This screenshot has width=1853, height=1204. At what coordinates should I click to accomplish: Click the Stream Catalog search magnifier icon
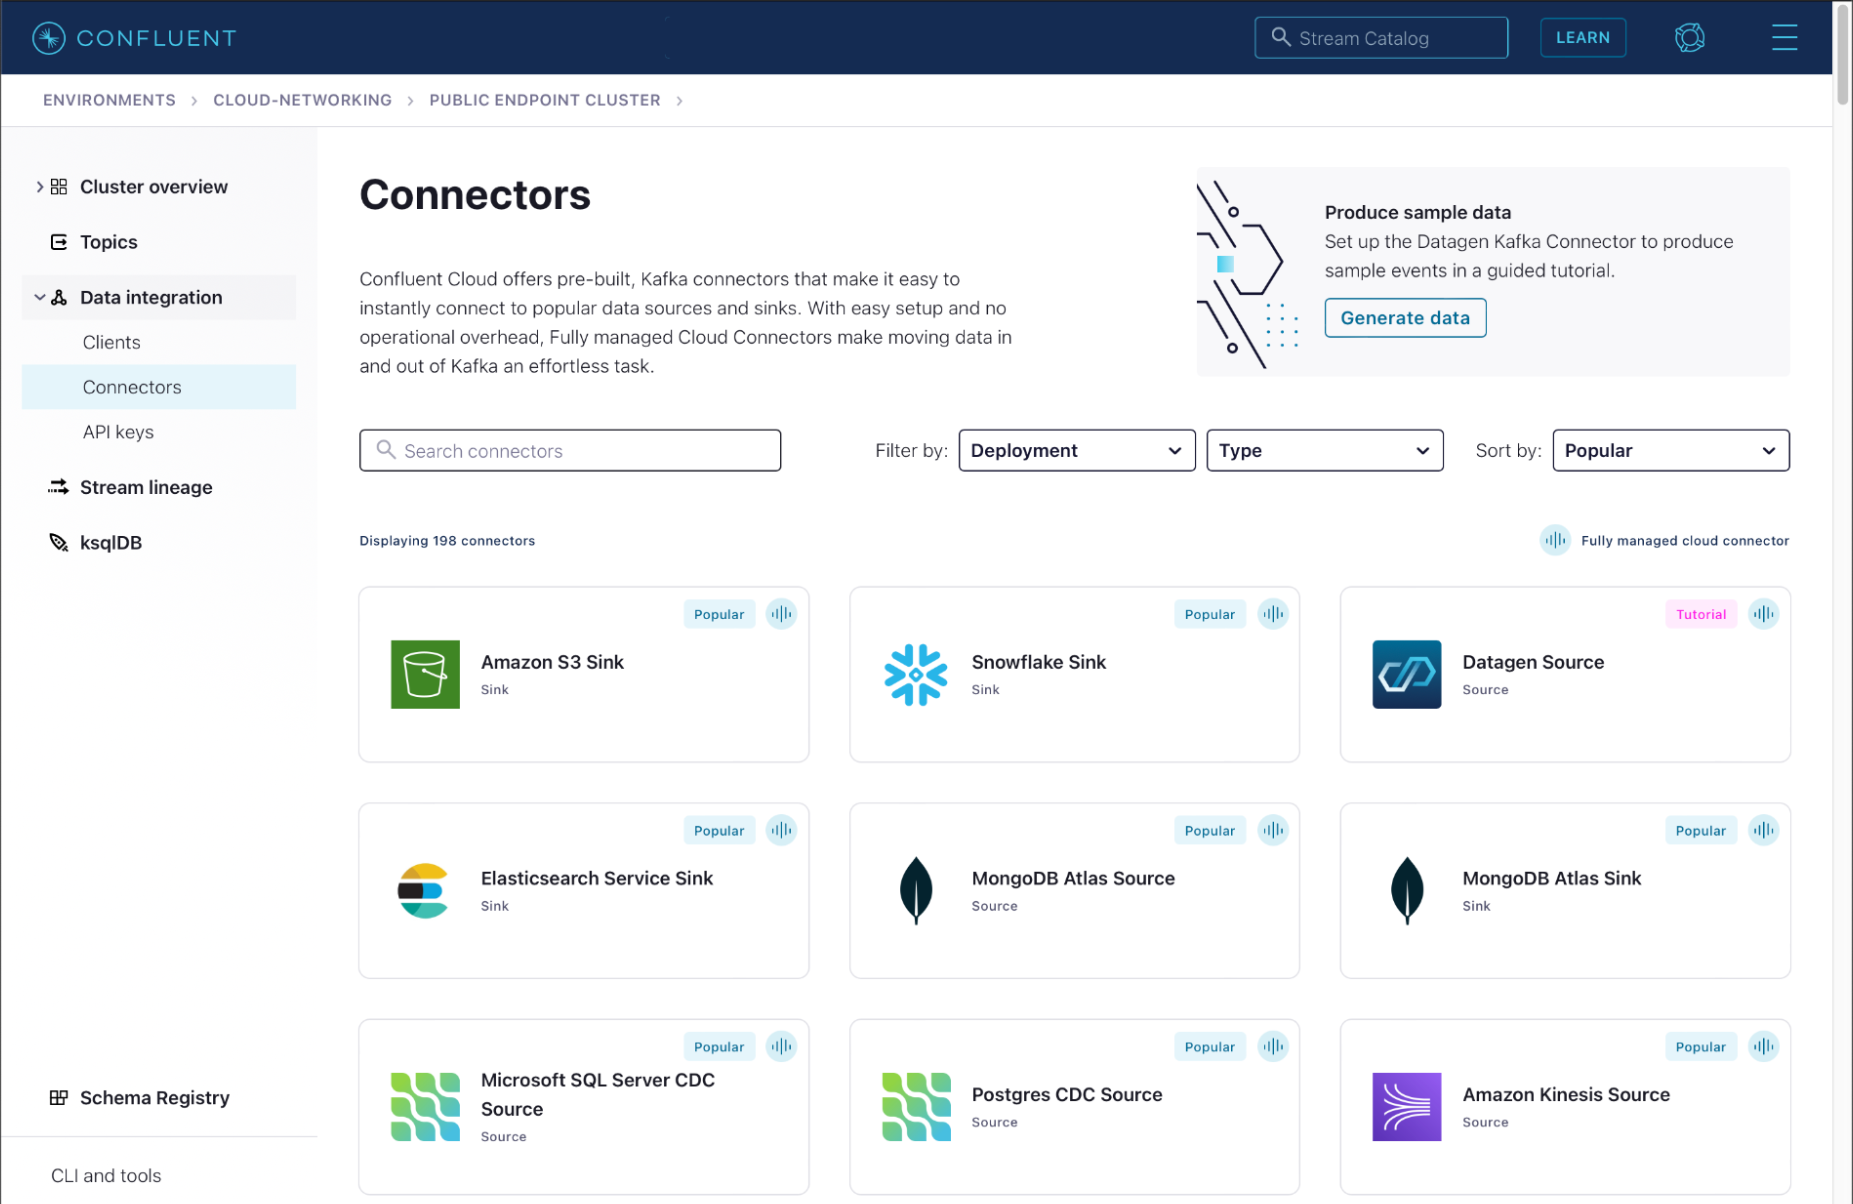click(x=1280, y=37)
